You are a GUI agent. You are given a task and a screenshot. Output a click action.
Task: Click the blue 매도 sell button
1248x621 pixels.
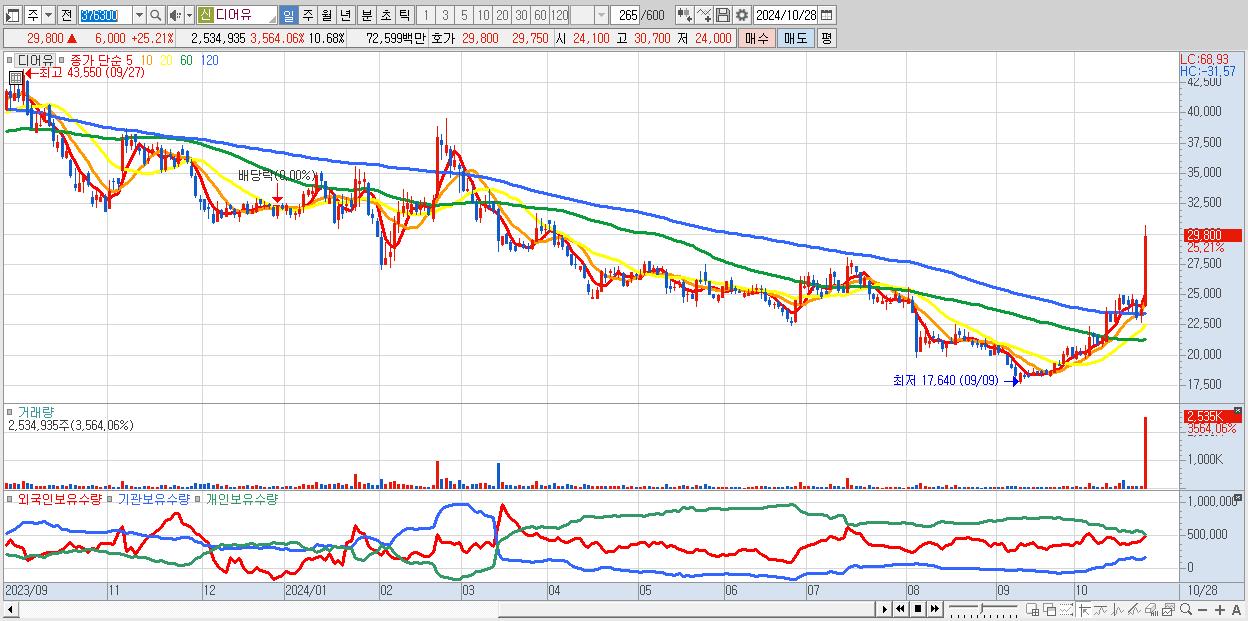click(796, 38)
